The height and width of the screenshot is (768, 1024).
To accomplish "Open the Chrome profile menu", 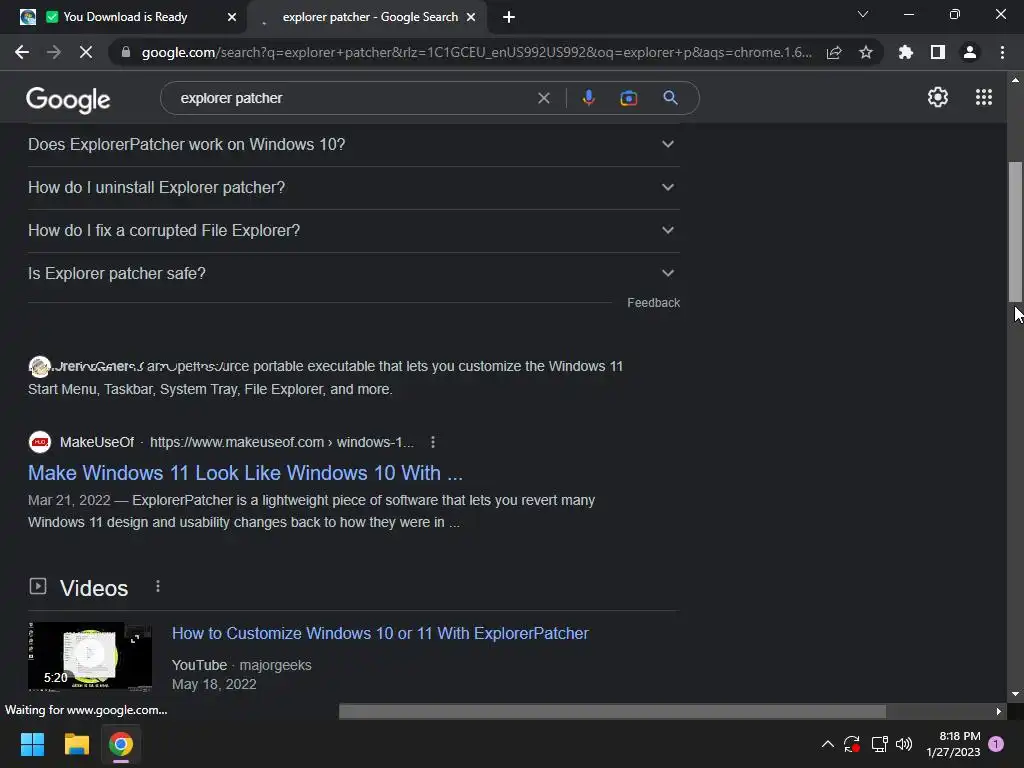I will 970,52.
